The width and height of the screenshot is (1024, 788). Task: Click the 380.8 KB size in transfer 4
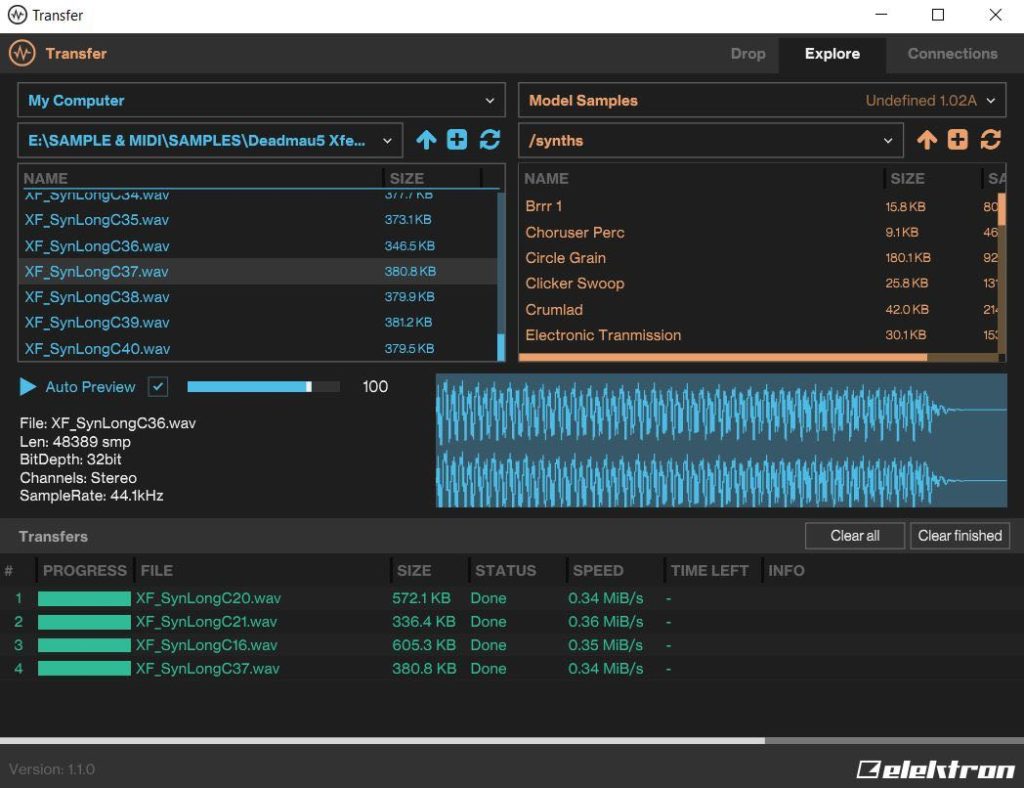coord(424,669)
